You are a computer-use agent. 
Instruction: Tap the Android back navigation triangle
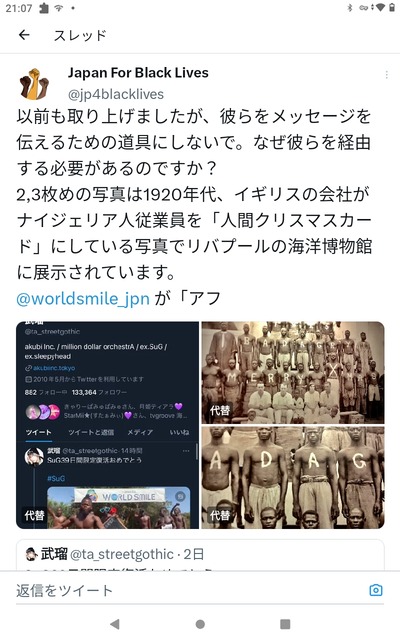pos(115,624)
